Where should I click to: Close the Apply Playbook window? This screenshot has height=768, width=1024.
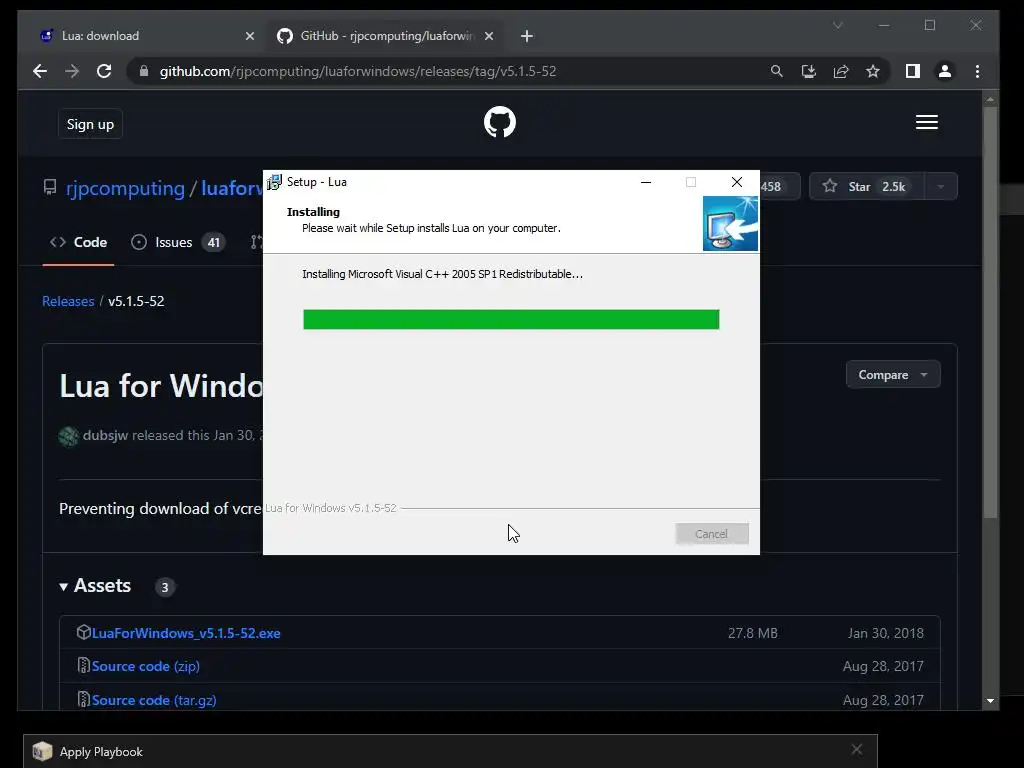[857, 750]
